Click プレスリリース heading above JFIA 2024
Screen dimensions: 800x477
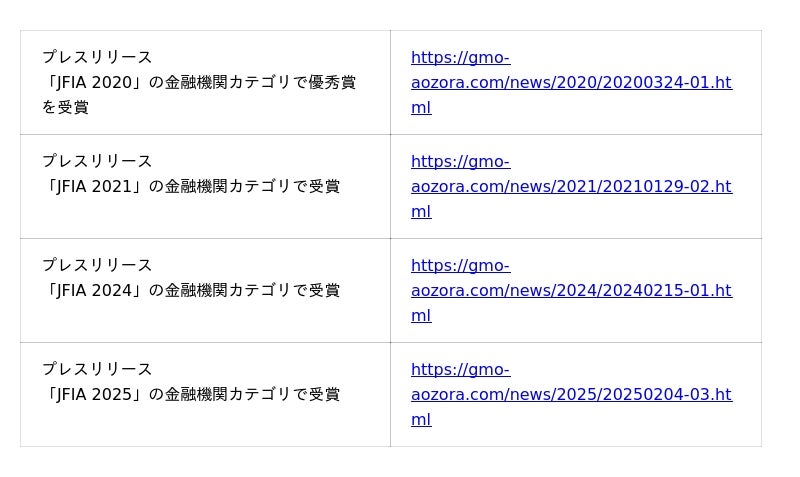click(97, 265)
